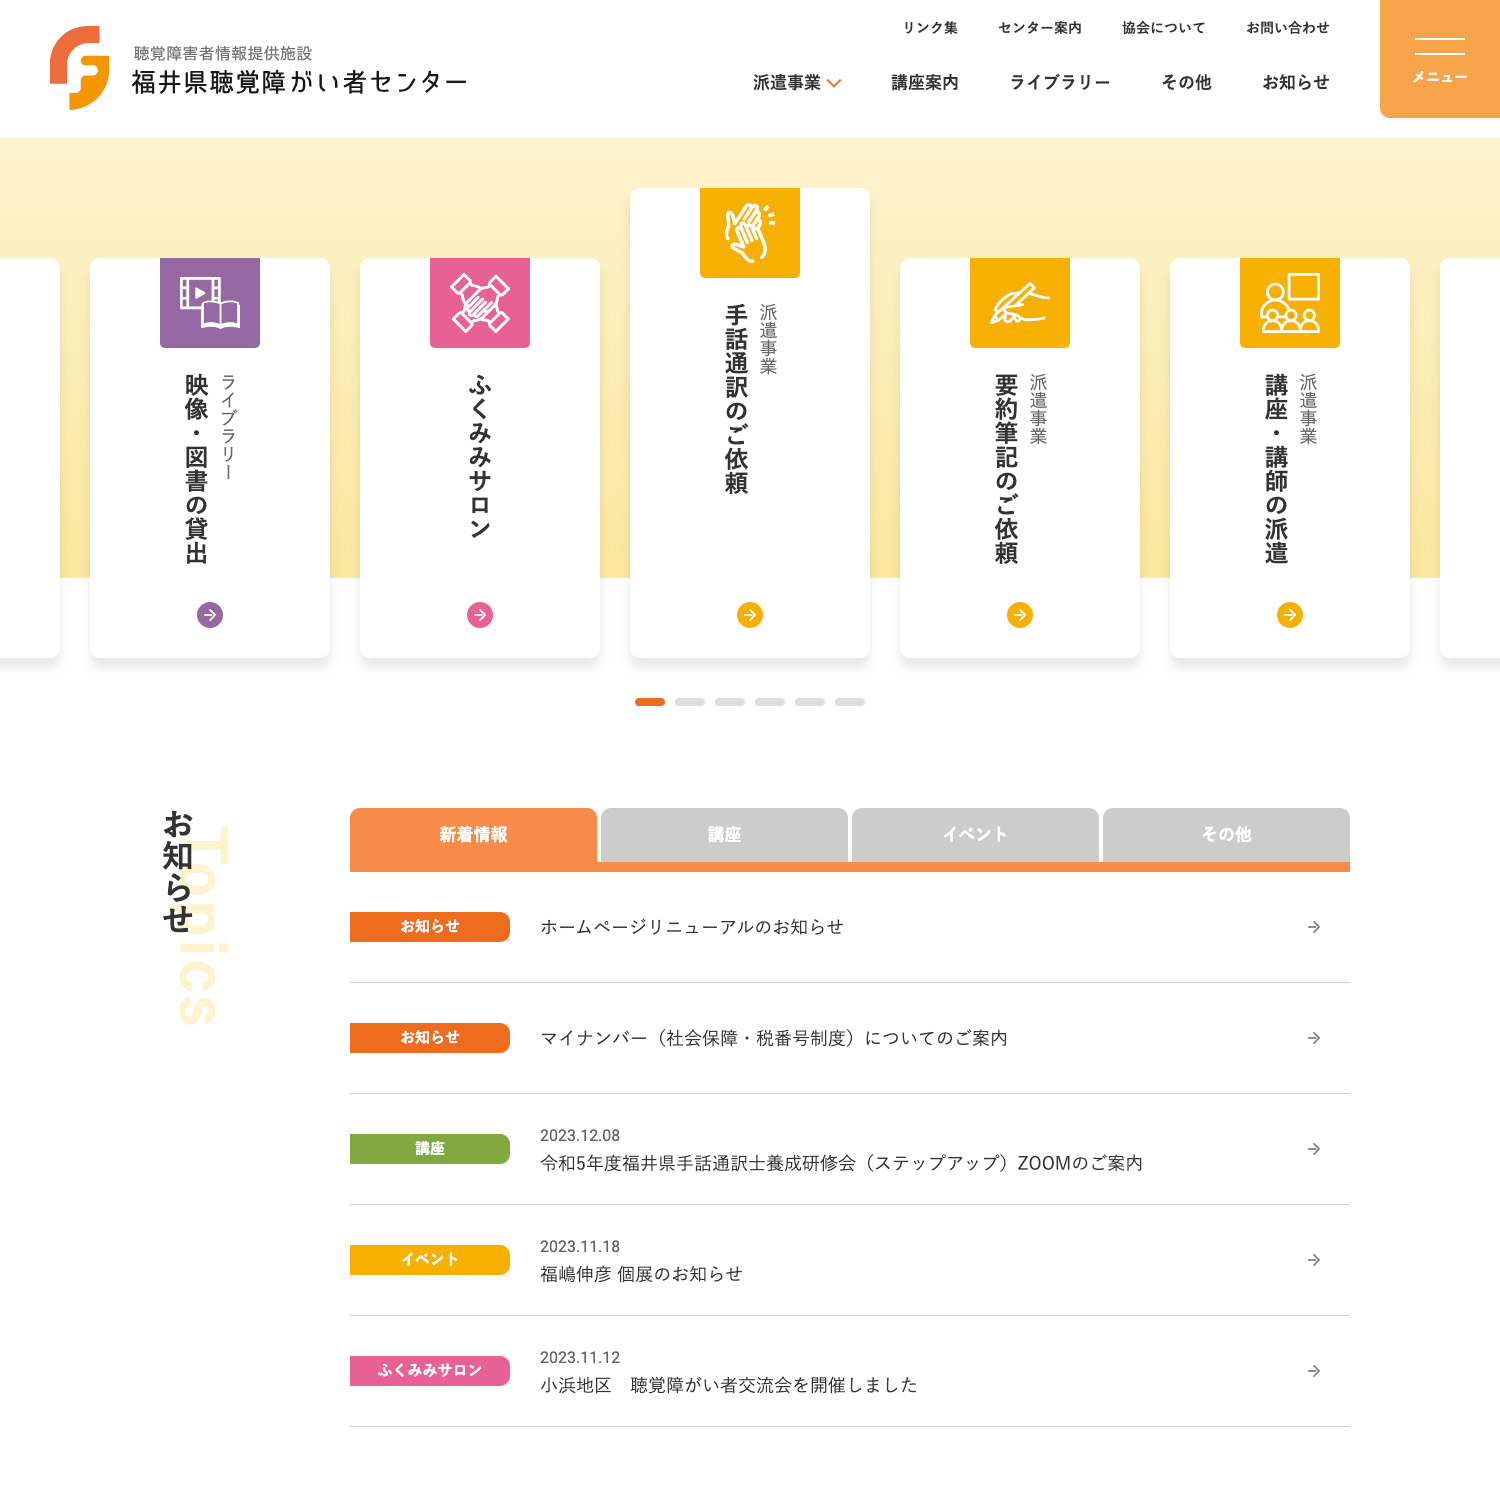This screenshot has height=1500, width=1500.
Task: Click the writing hand note-taking icon
Action: click(x=1020, y=303)
